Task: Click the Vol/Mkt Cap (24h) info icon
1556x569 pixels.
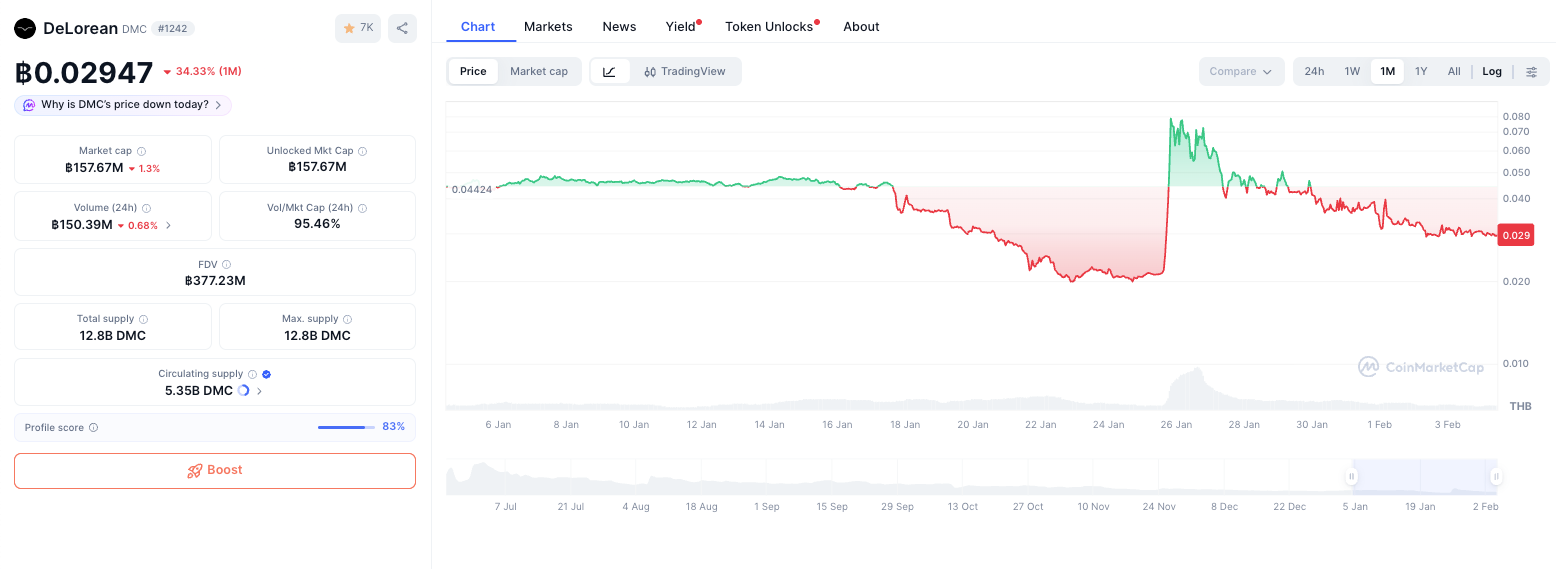Action: click(x=362, y=208)
